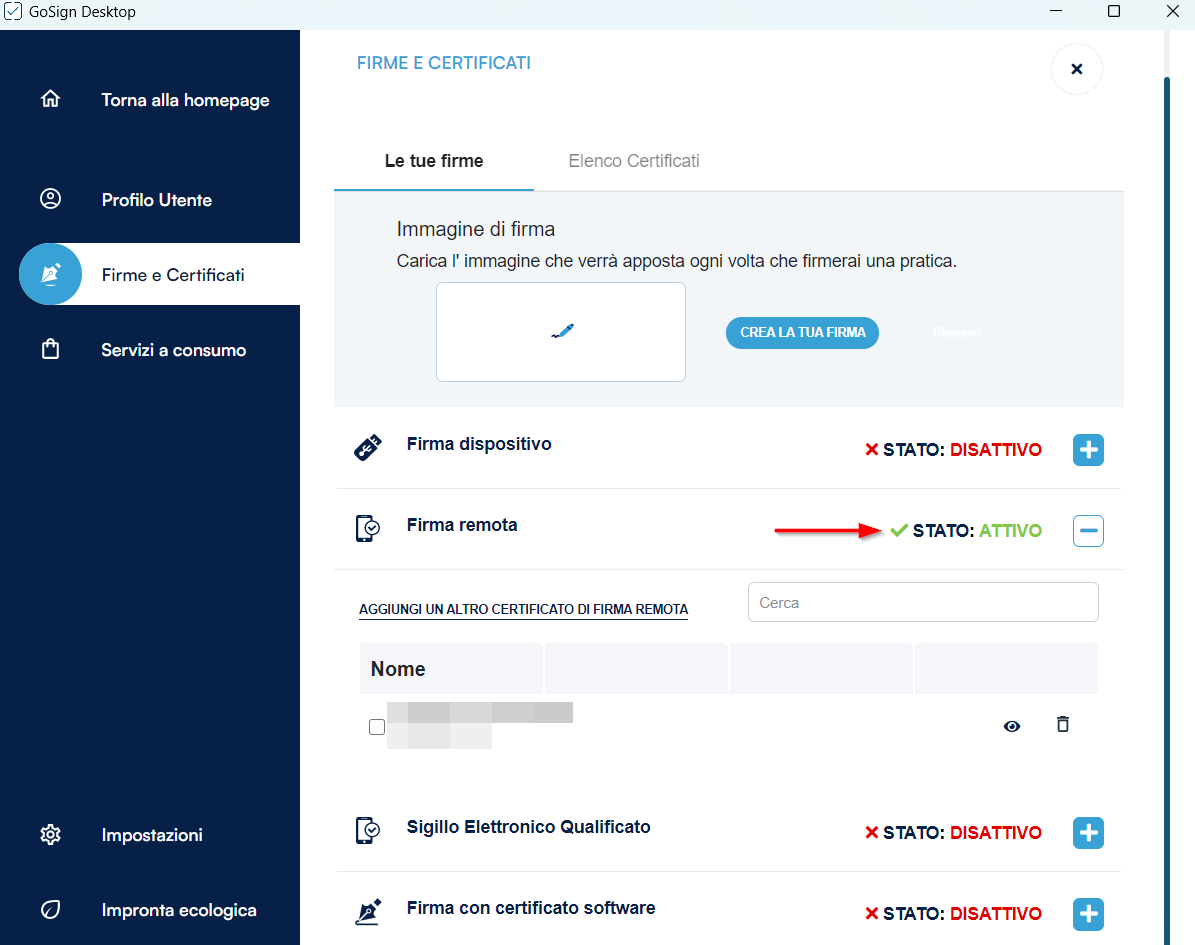Image resolution: width=1195 pixels, height=945 pixels.
Task: Add another remote signature certificate link
Action: click(524, 609)
